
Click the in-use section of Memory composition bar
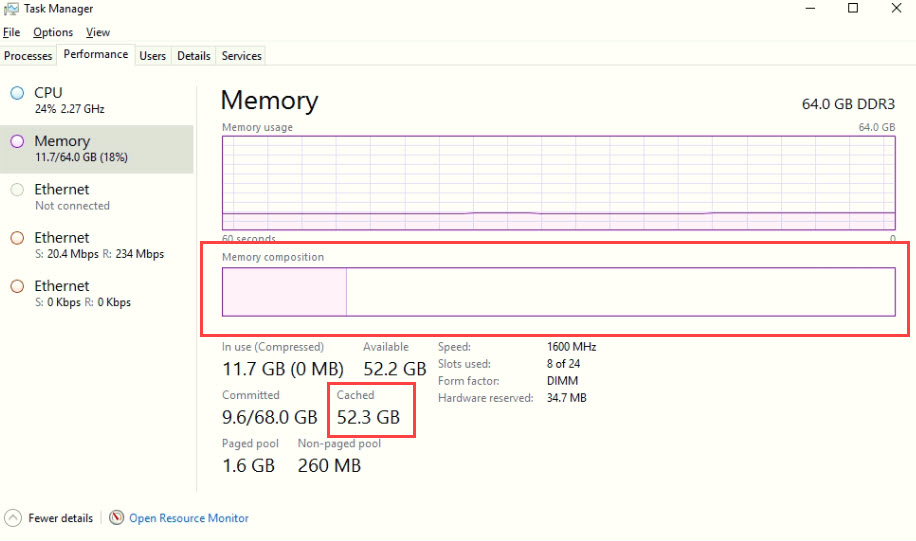[283, 292]
